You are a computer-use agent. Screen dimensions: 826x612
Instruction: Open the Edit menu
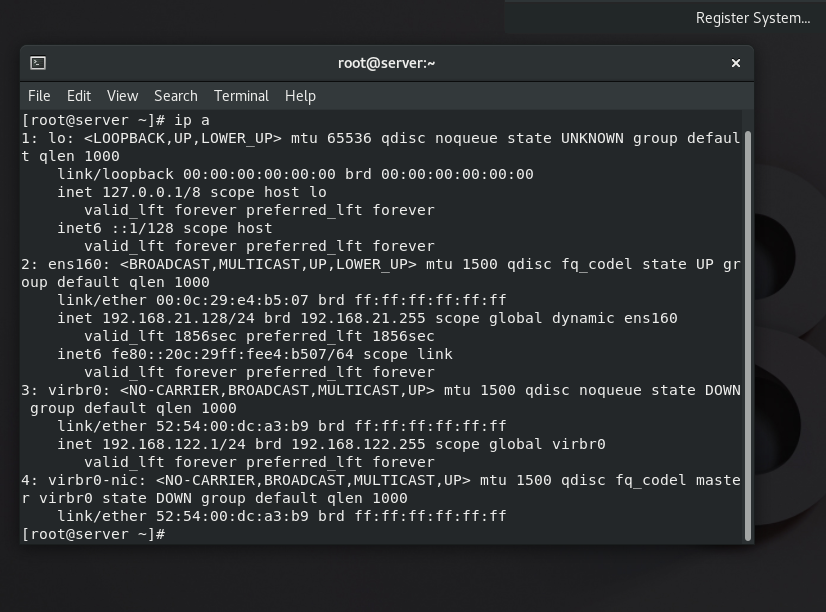click(79, 96)
